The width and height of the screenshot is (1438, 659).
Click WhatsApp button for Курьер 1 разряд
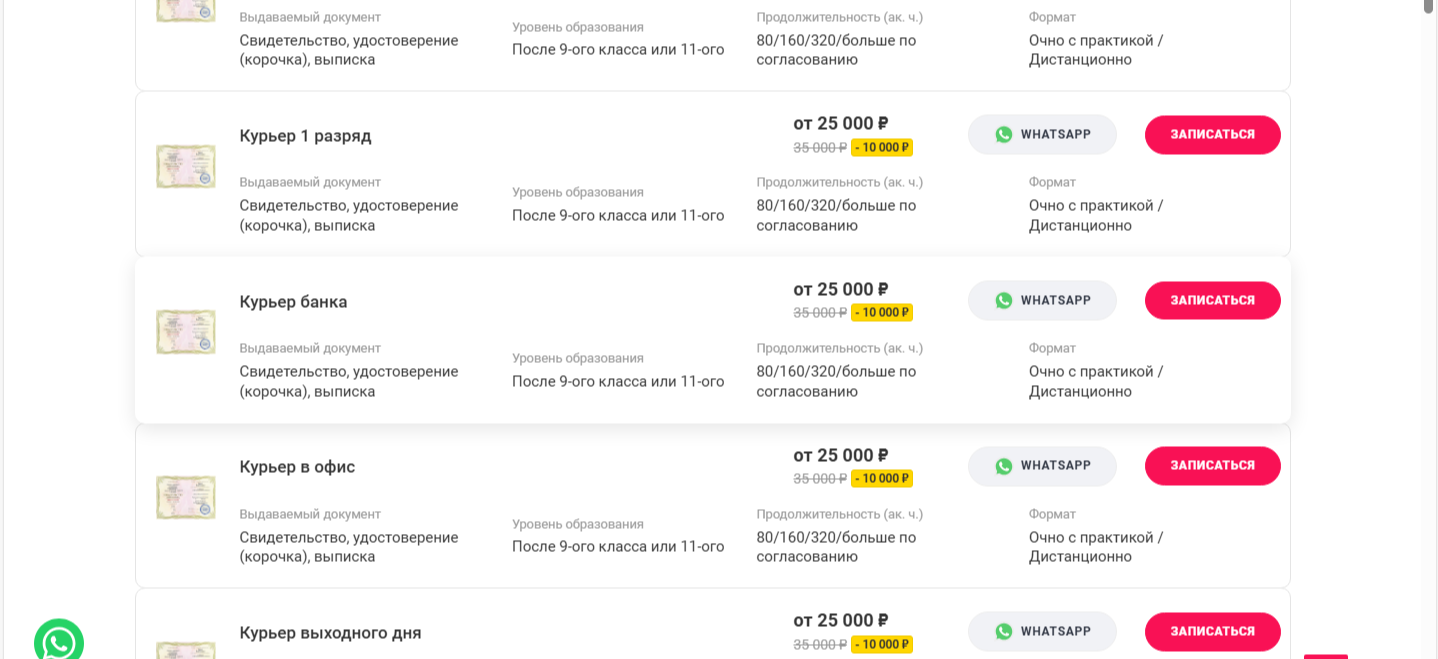click(x=1042, y=135)
